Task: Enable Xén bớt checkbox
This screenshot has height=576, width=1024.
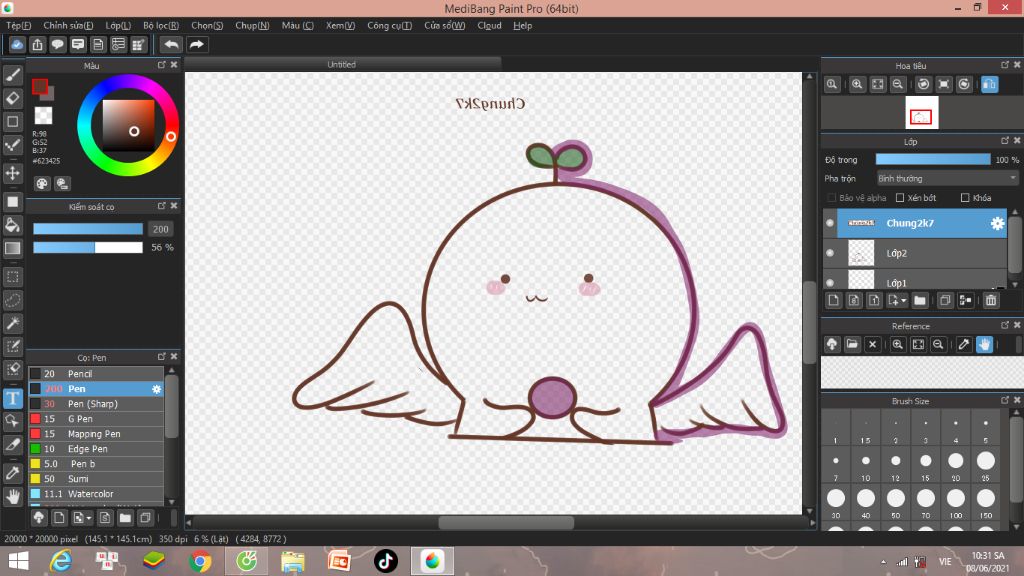Action: [900, 198]
